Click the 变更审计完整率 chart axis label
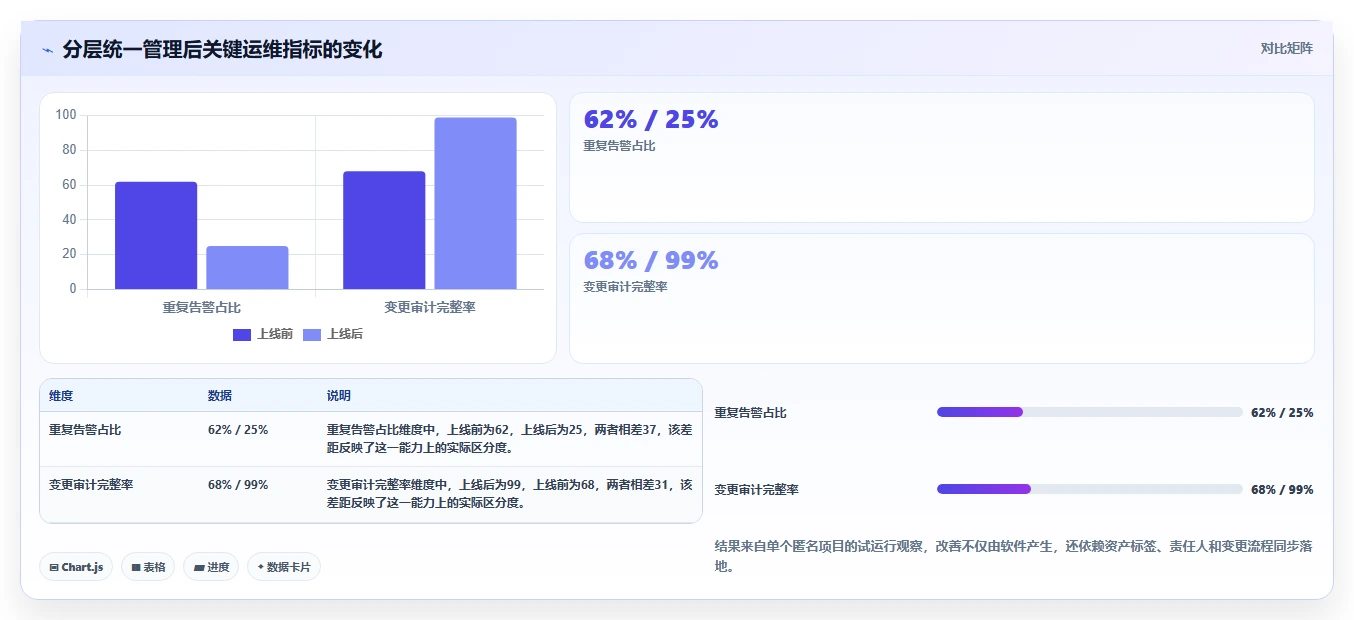Image resolution: width=1354 pixels, height=620 pixels. pos(430,307)
